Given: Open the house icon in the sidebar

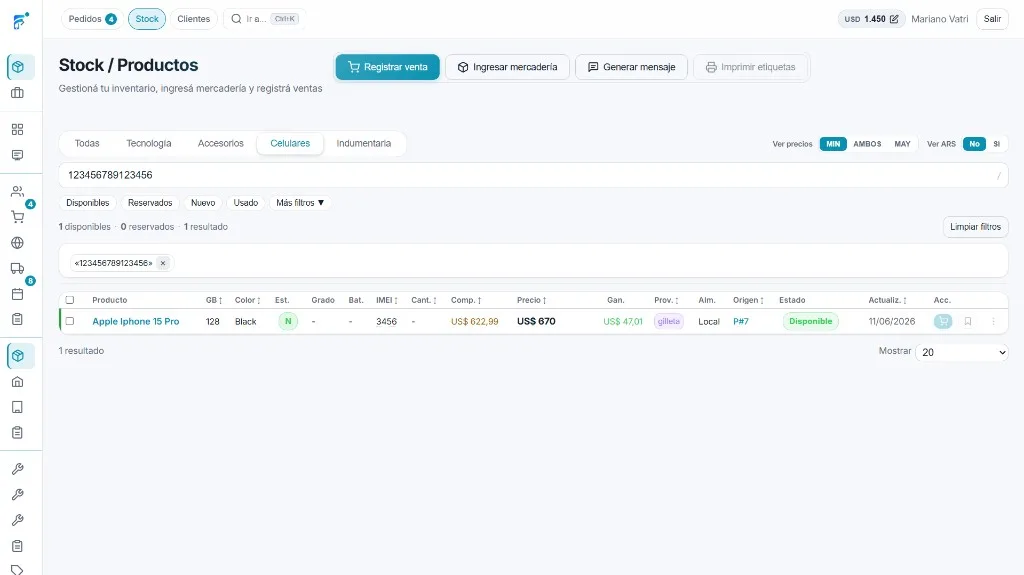Looking at the screenshot, I should pyautogui.click(x=18, y=382).
